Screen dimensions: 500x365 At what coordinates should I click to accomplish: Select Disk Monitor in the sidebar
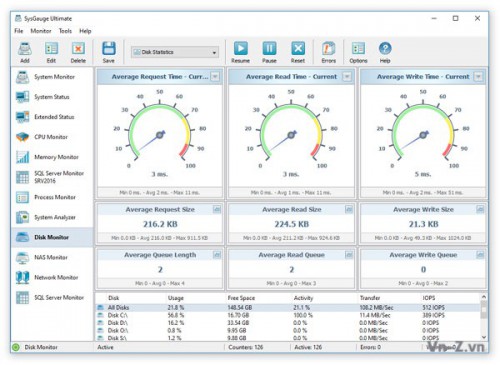point(52,237)
